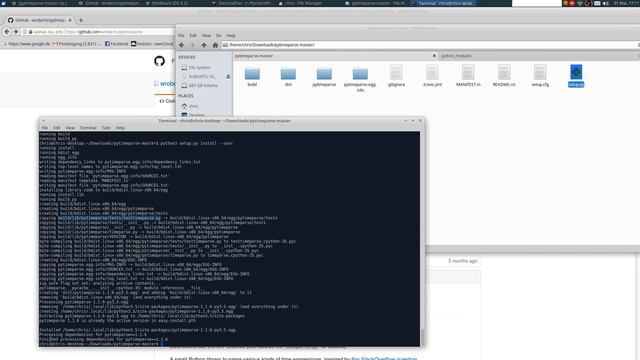Screen dimensions: 640x360
Task: Open Edit menu in Terminal window
Action: click(56, 128)
